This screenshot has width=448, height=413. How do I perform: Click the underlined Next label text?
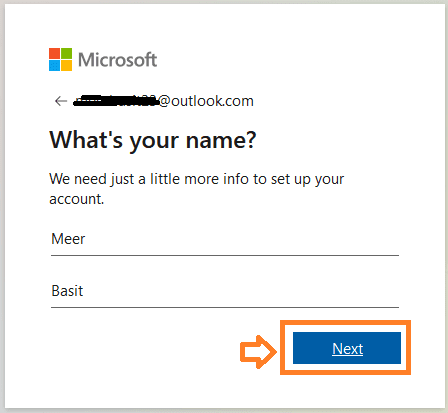click(x=347, y=349)
